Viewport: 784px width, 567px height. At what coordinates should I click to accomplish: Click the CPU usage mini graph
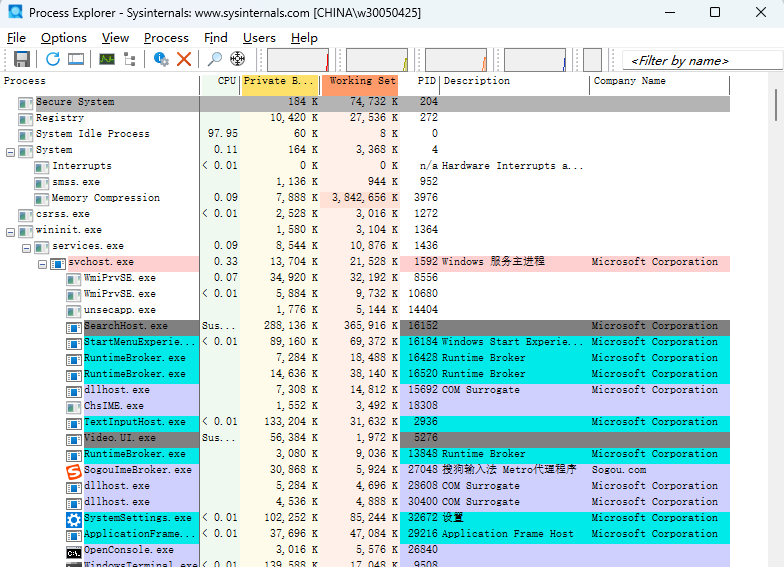tap(298, 60)
